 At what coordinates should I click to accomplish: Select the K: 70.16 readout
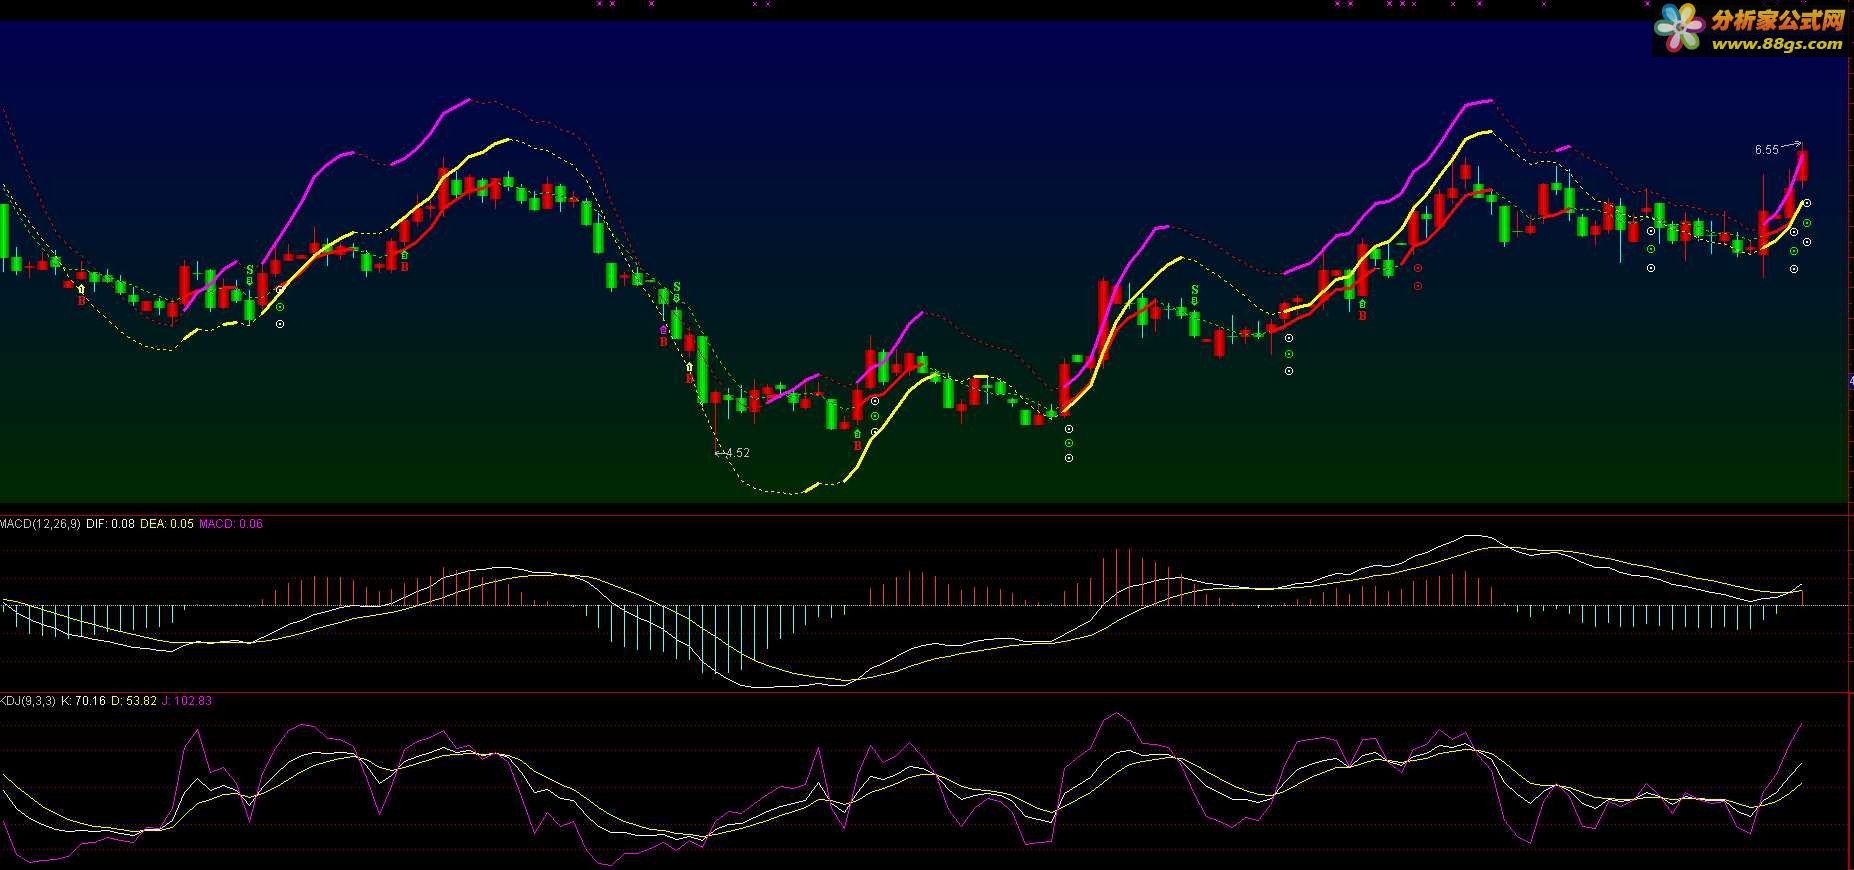click(83, 701)
